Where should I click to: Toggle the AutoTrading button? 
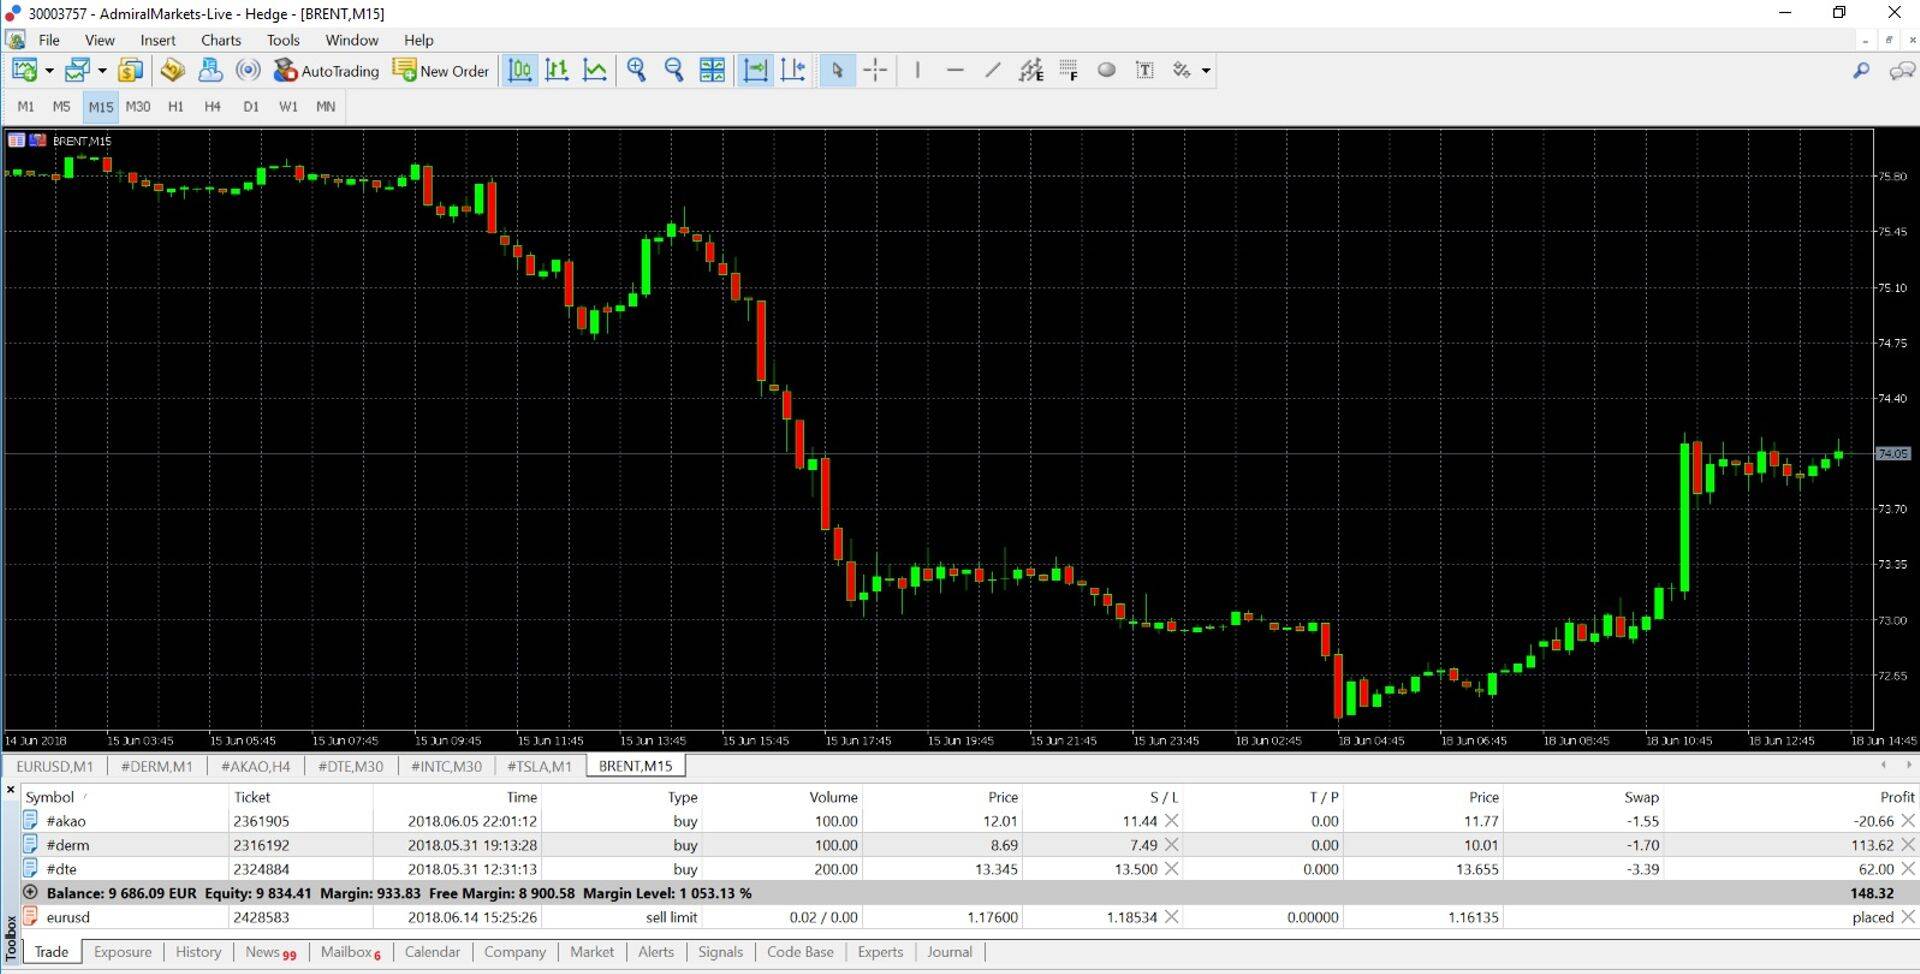coord(327,70)
